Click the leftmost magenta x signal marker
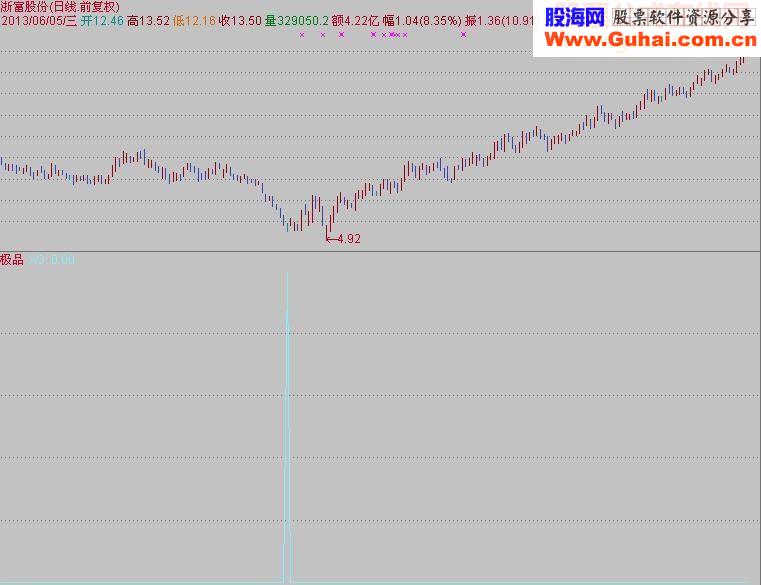Image resolution: width=761 pixels, height=585 pixels. pos(302,35)
